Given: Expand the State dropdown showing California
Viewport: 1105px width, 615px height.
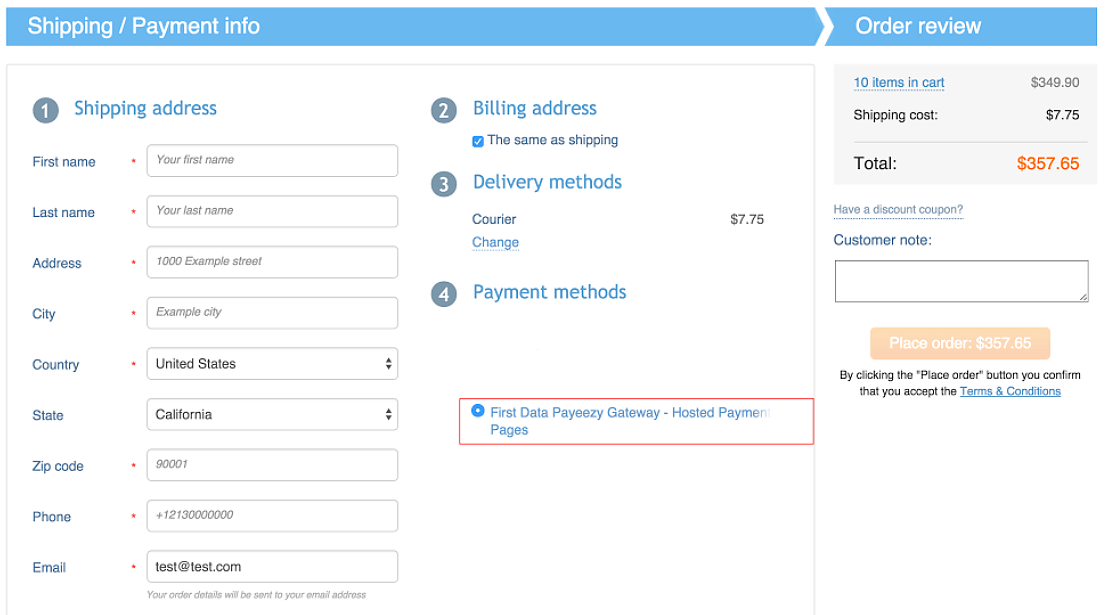Looking at the screenshot, I should (272, 414).
